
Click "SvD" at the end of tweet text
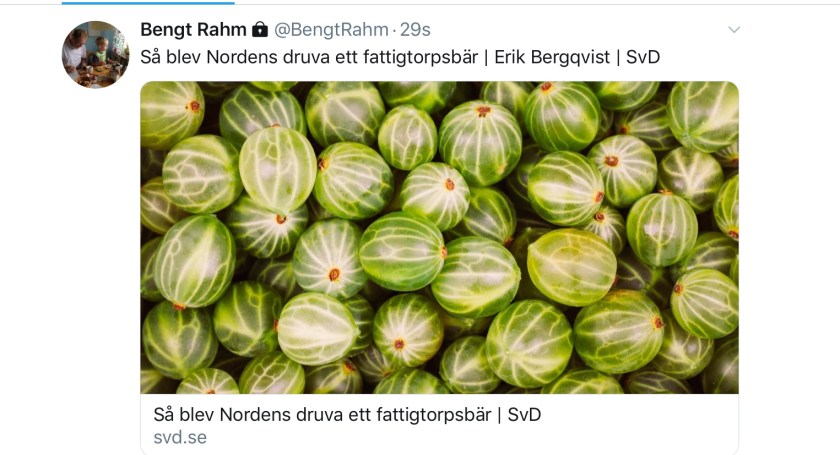point(643,57)
